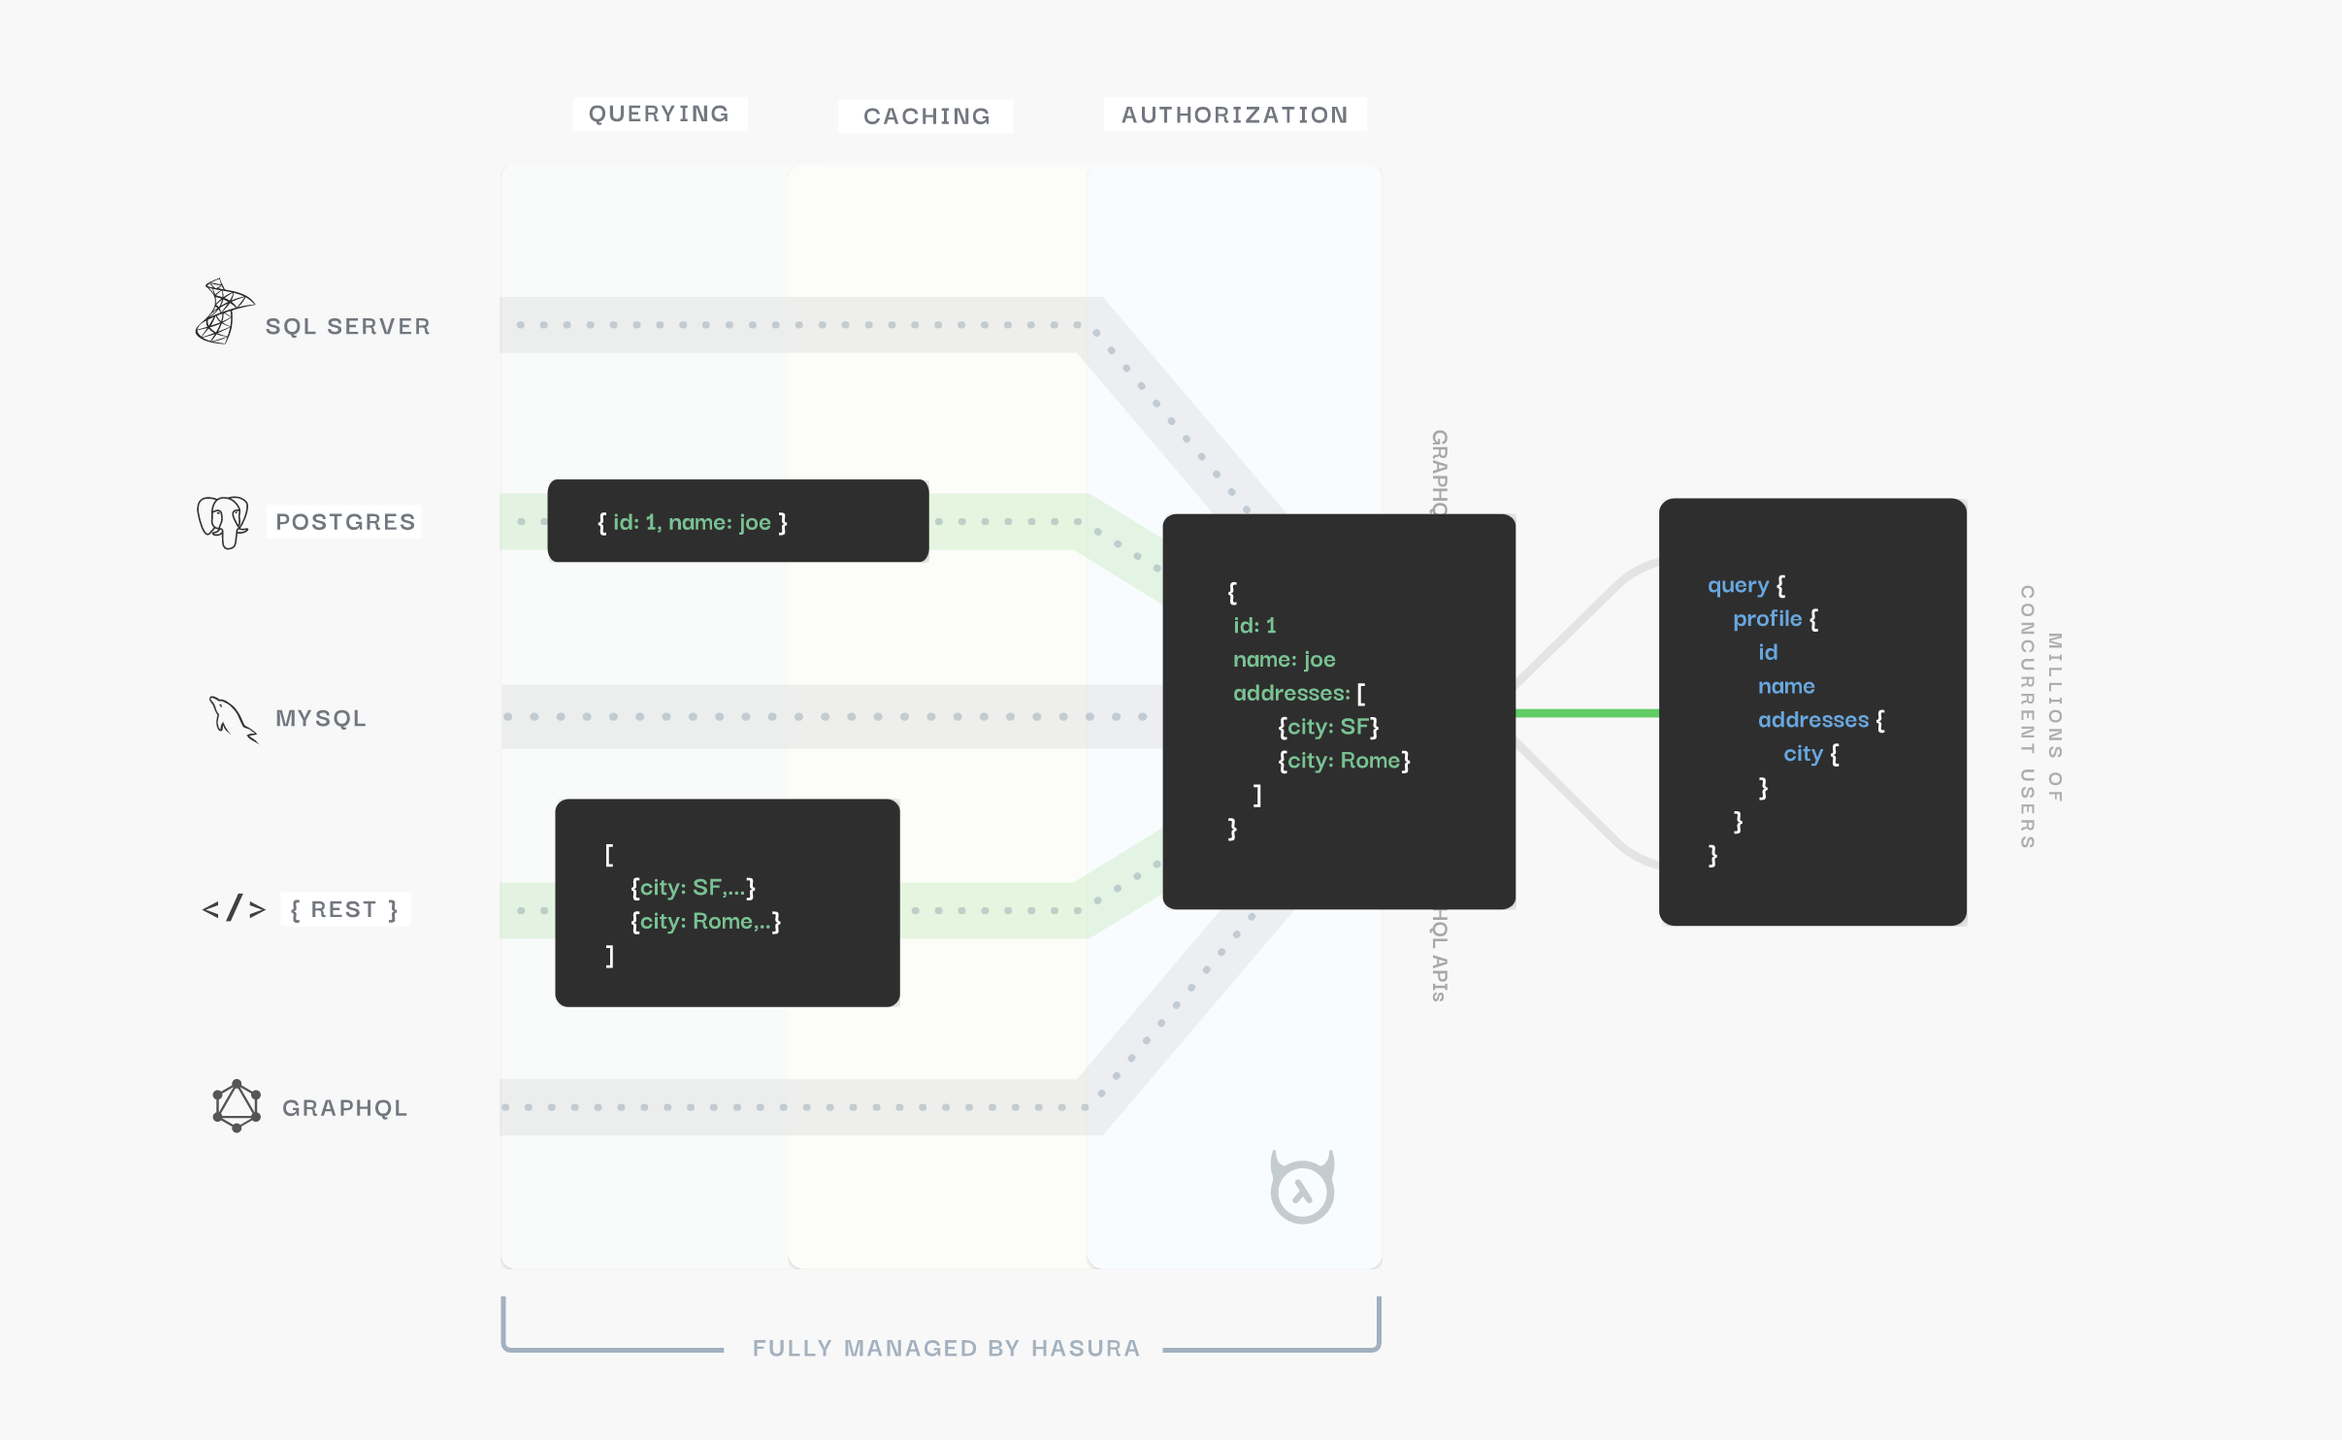Click the POSTGRES label text
Image resolution: width=2342 pixels, height=1440 pixels.
pyautogui.click(x=345, y=522)
